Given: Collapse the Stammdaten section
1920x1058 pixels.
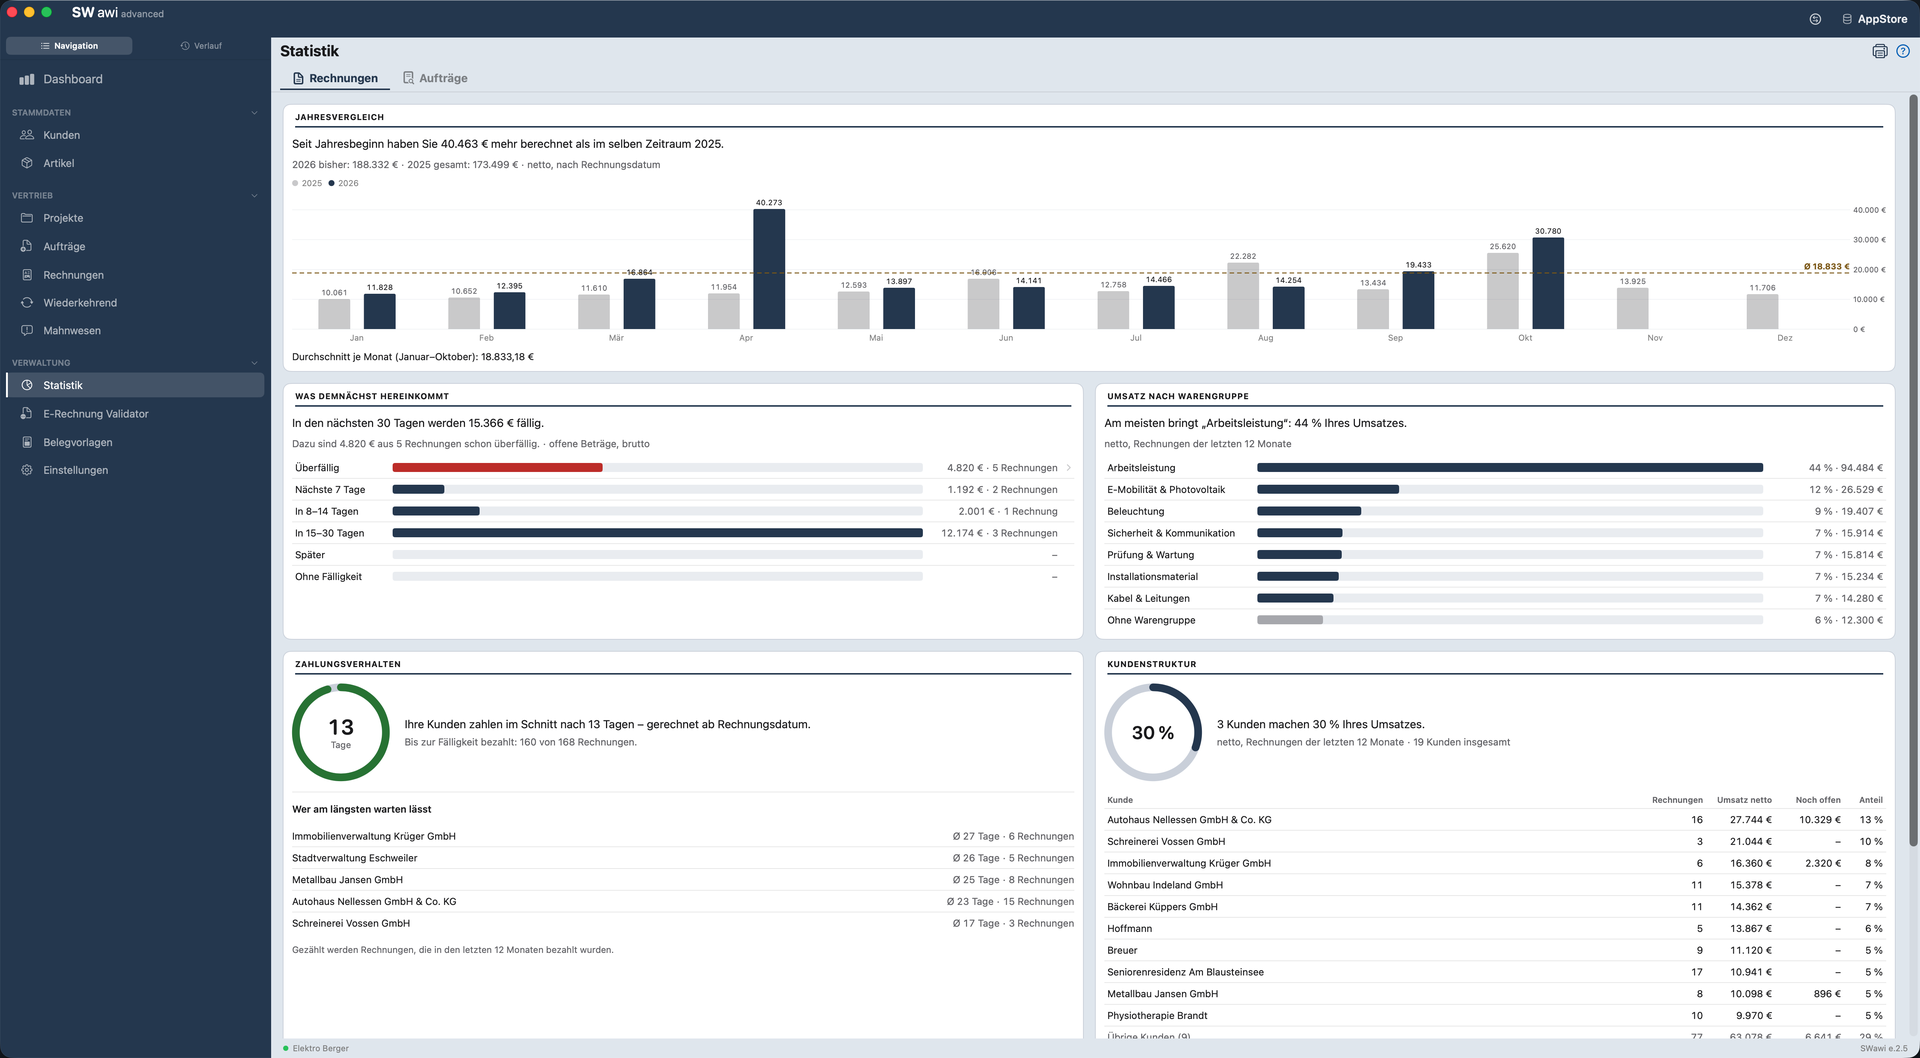Looking at the screenshot, I should tap(254, 113).
